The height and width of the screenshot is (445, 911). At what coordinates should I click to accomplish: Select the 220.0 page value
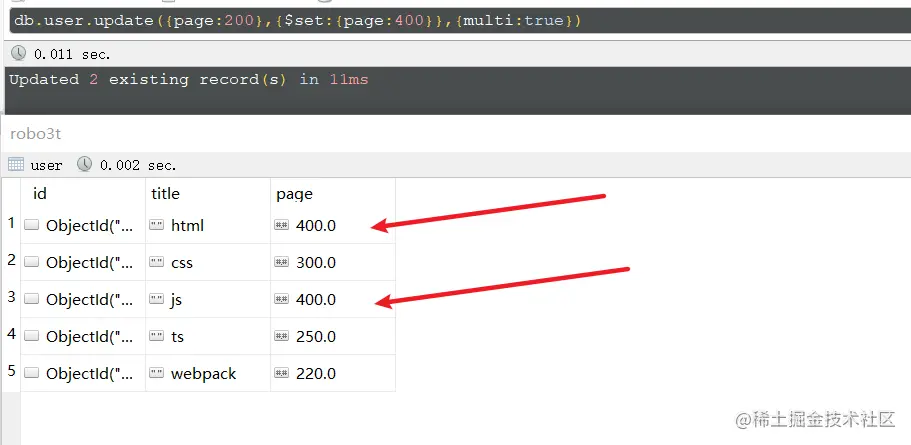[x=315, y=373]
